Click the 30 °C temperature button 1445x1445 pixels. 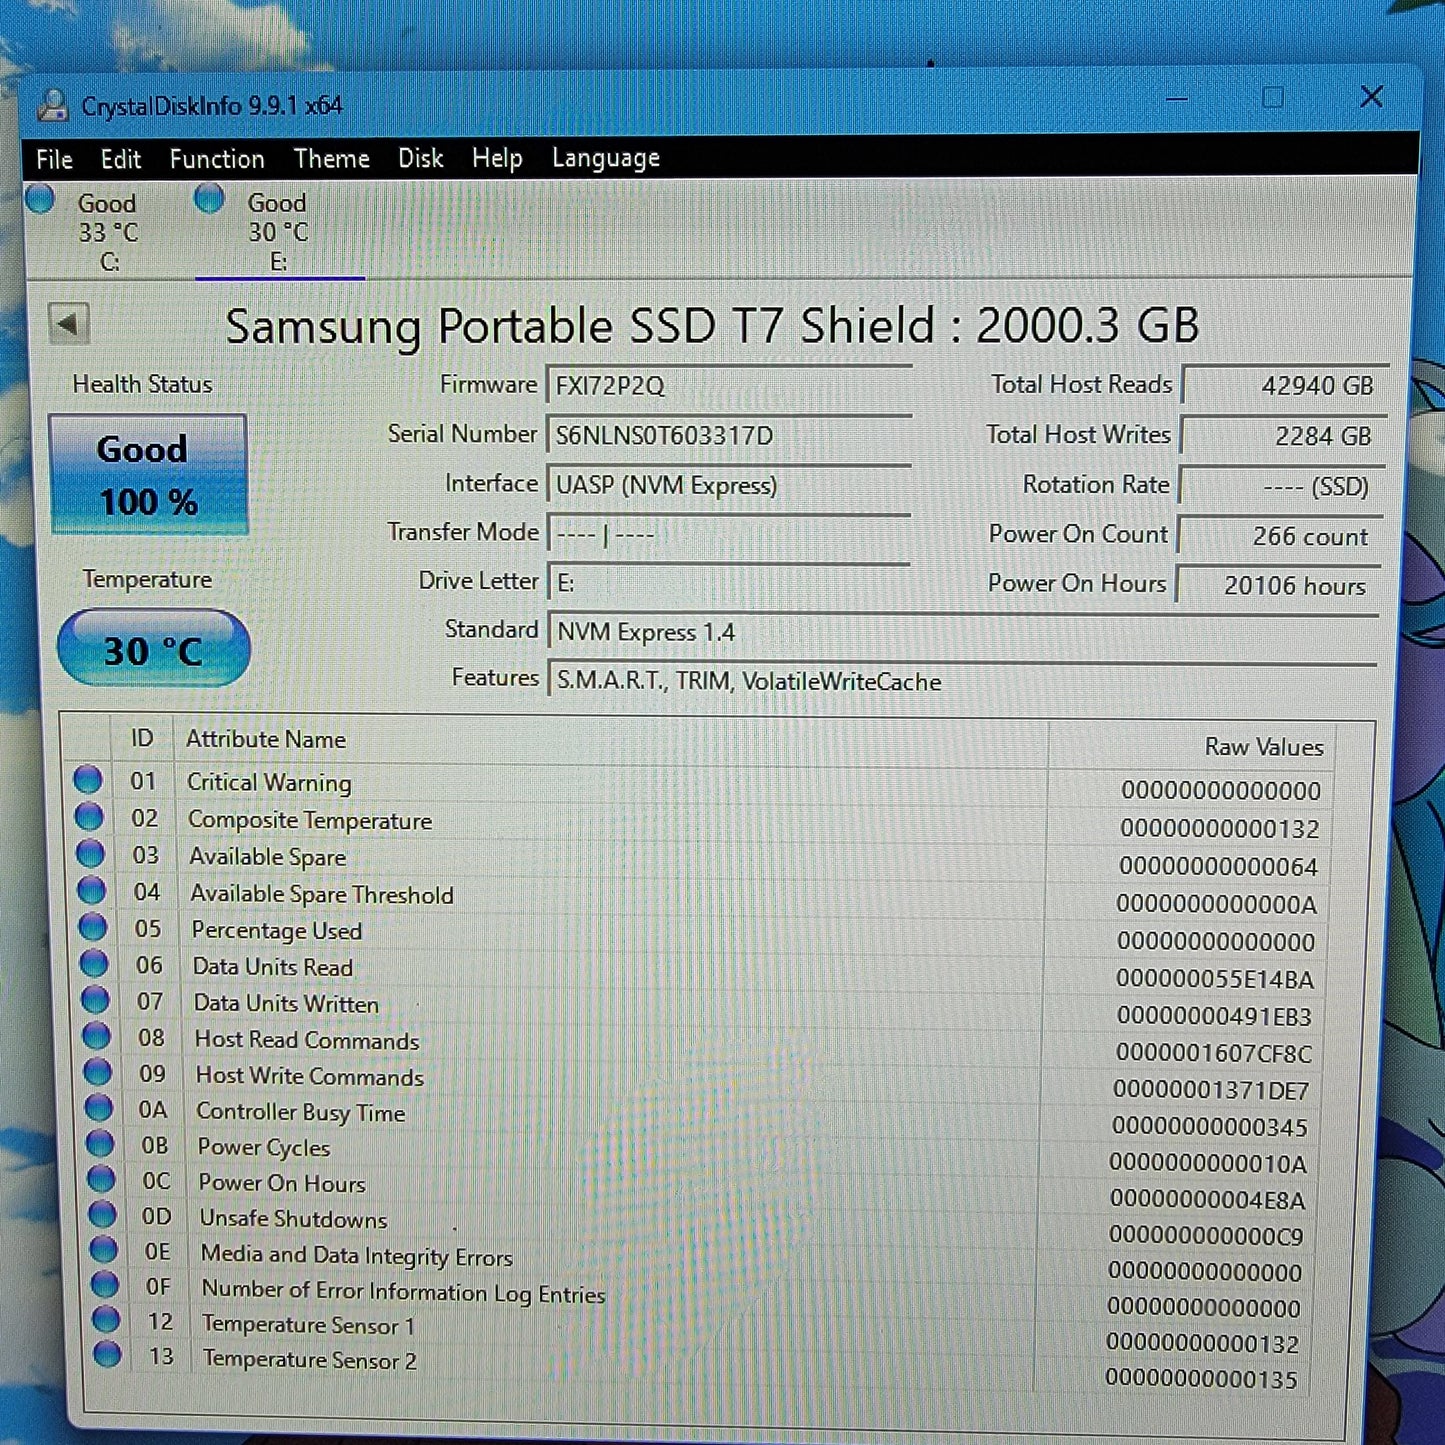(153, 649)
